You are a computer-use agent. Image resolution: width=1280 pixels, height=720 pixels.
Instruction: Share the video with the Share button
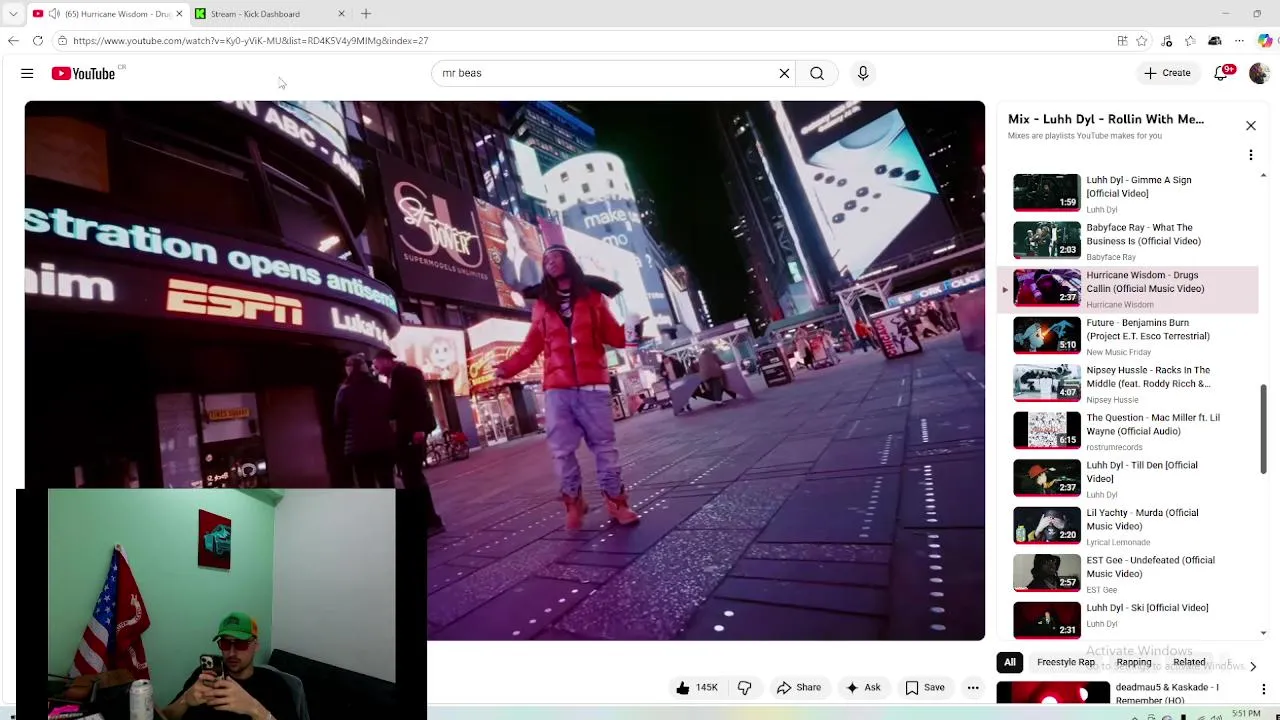click(x=799, y=688)
